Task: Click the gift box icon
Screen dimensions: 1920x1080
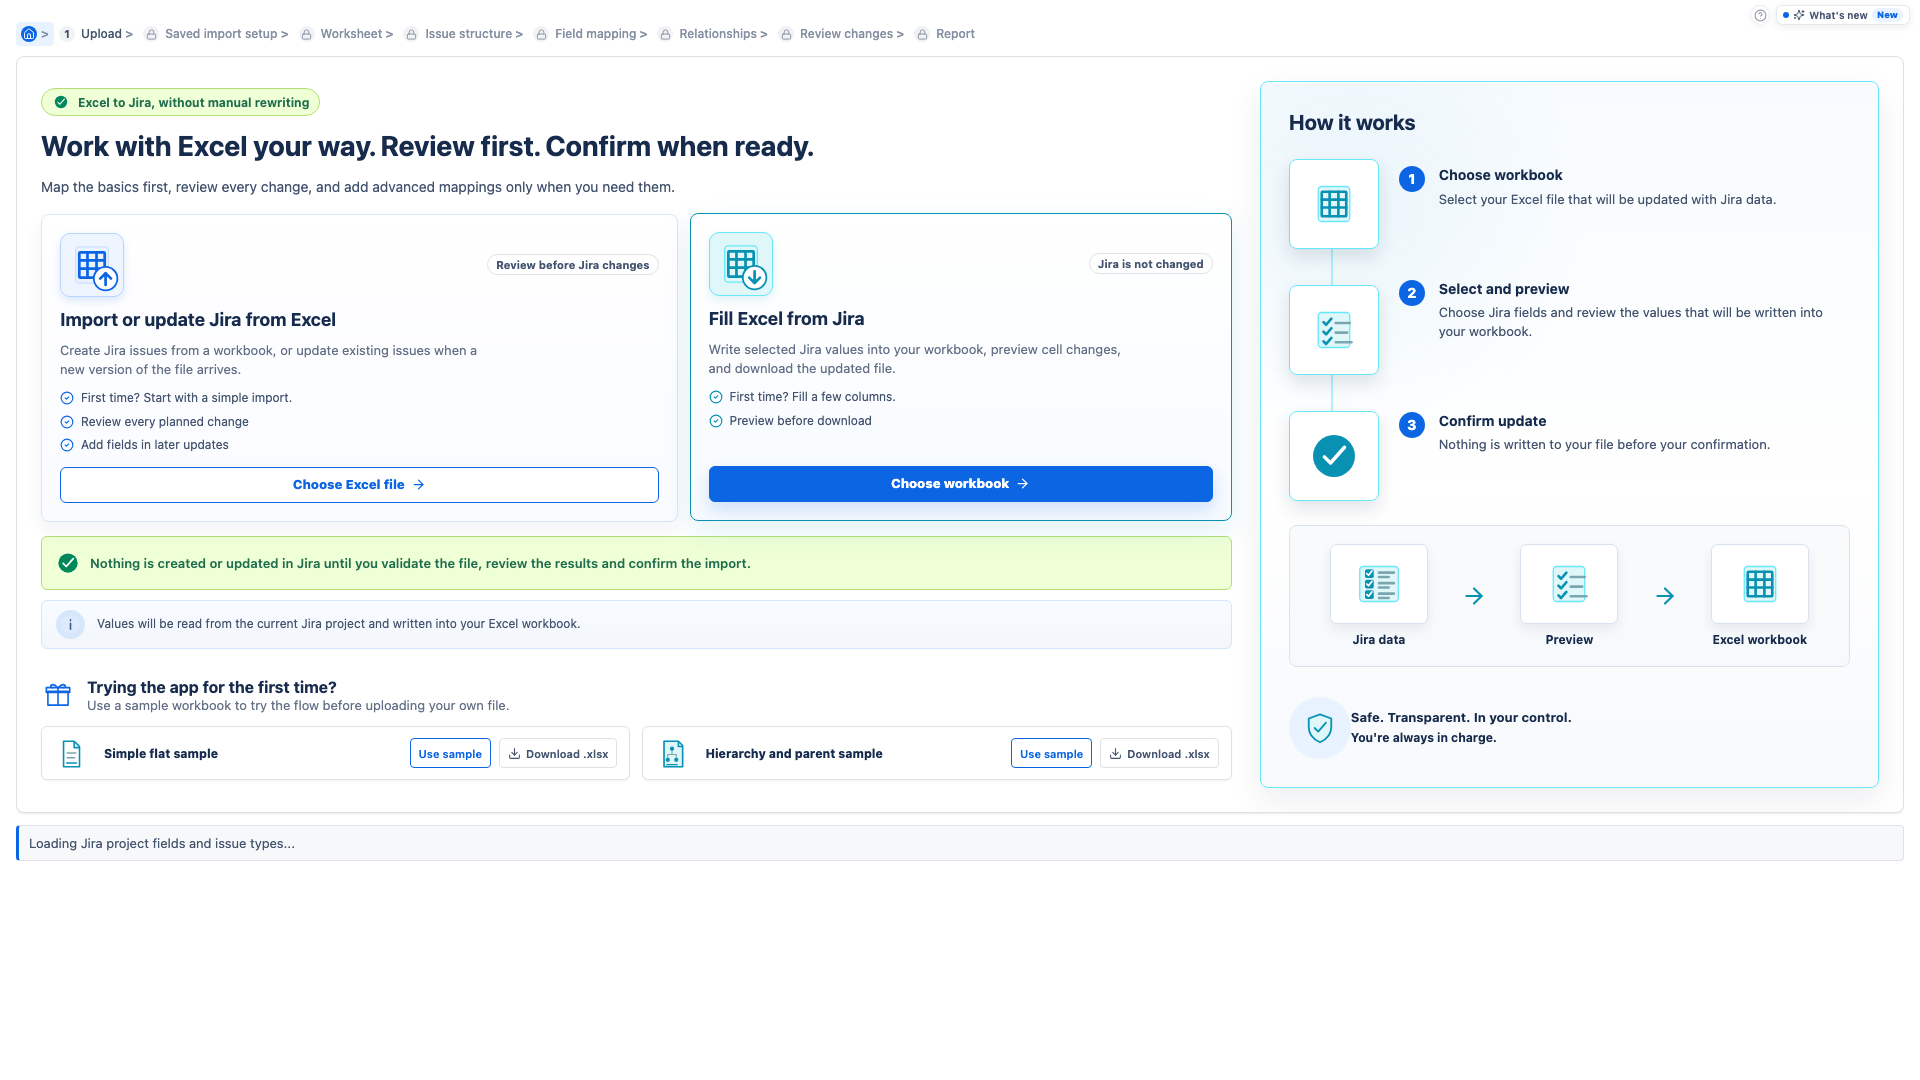Action: coord(58,695)
